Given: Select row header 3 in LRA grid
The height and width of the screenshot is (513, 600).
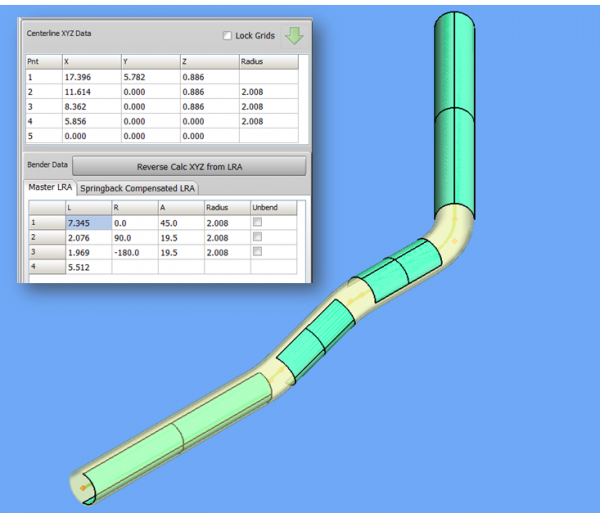Looking at the screenshot, I should click(47, 252).
